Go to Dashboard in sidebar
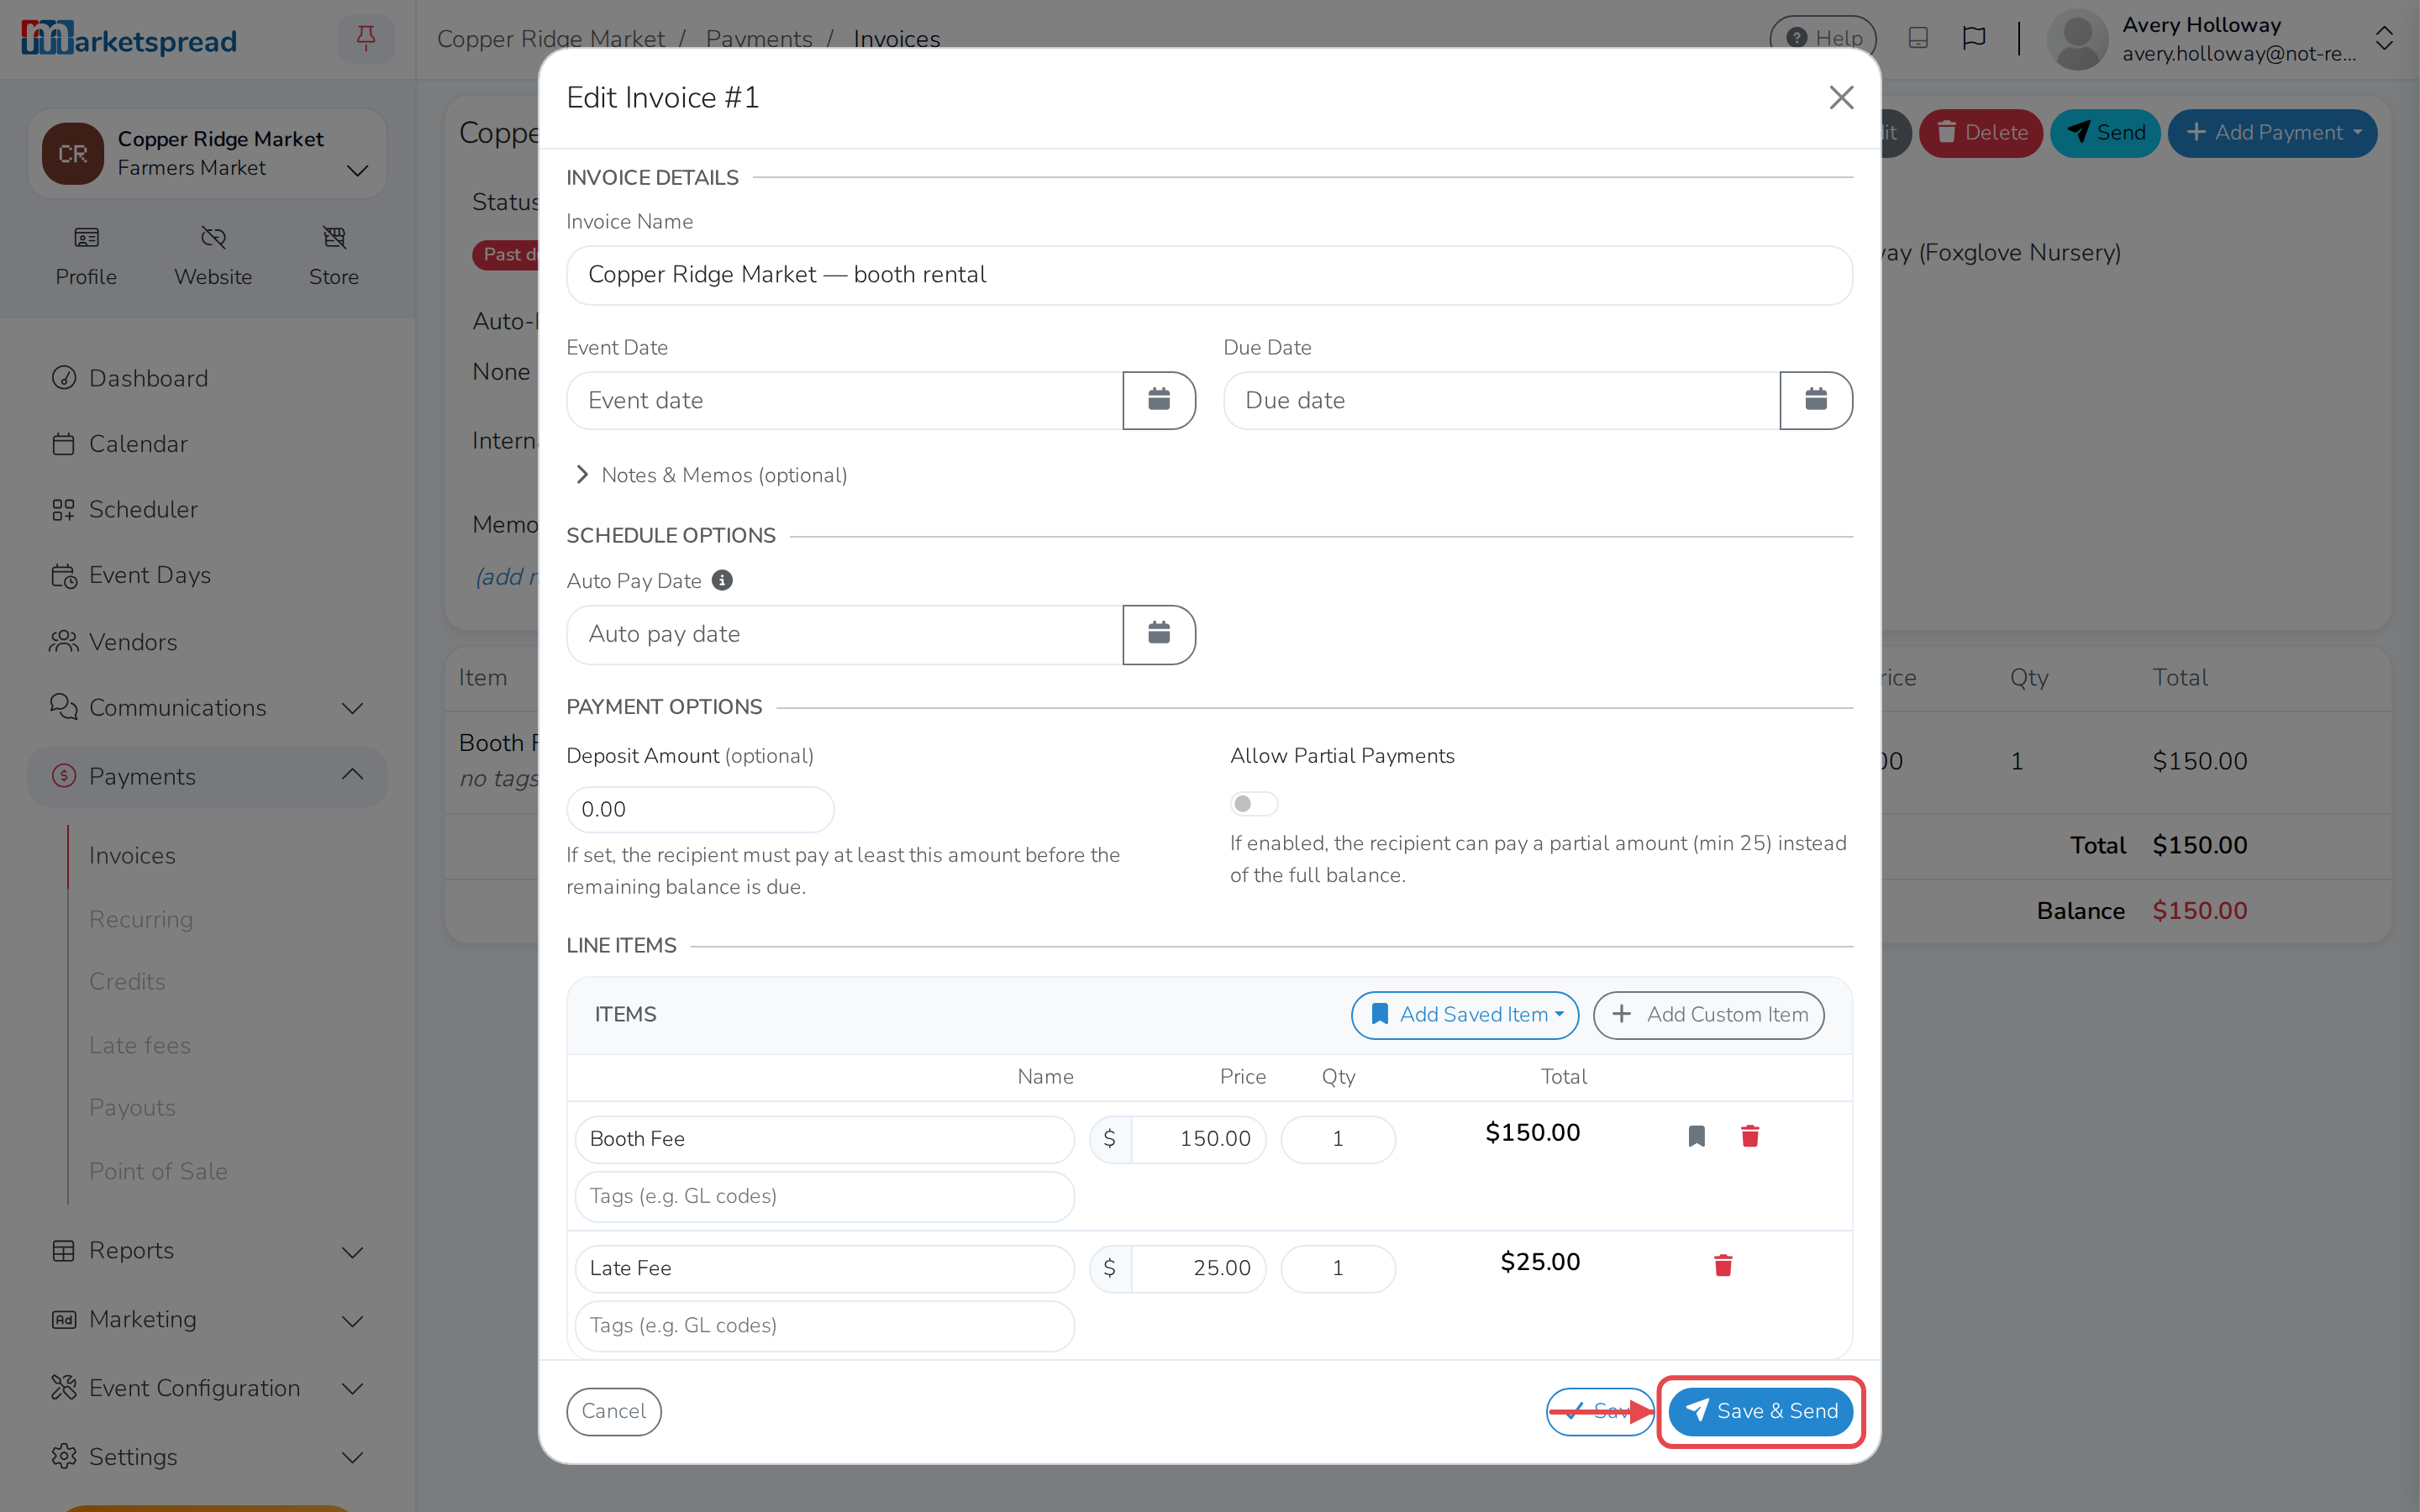This screenshot has height=1512, width=2420. (148, 378)
